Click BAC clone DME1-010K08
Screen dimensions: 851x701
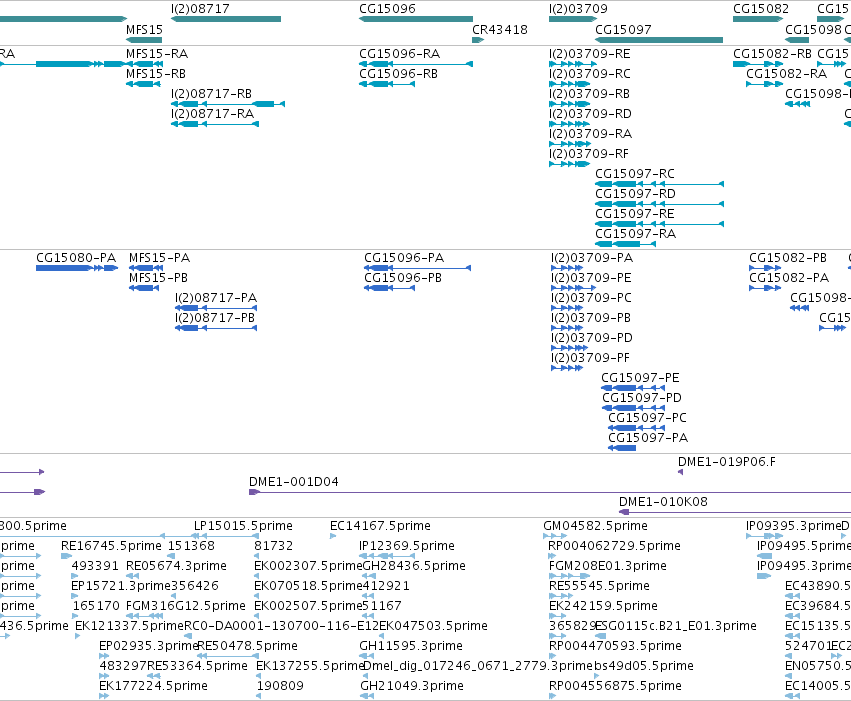pyautogui.click(x=664, y=502)
